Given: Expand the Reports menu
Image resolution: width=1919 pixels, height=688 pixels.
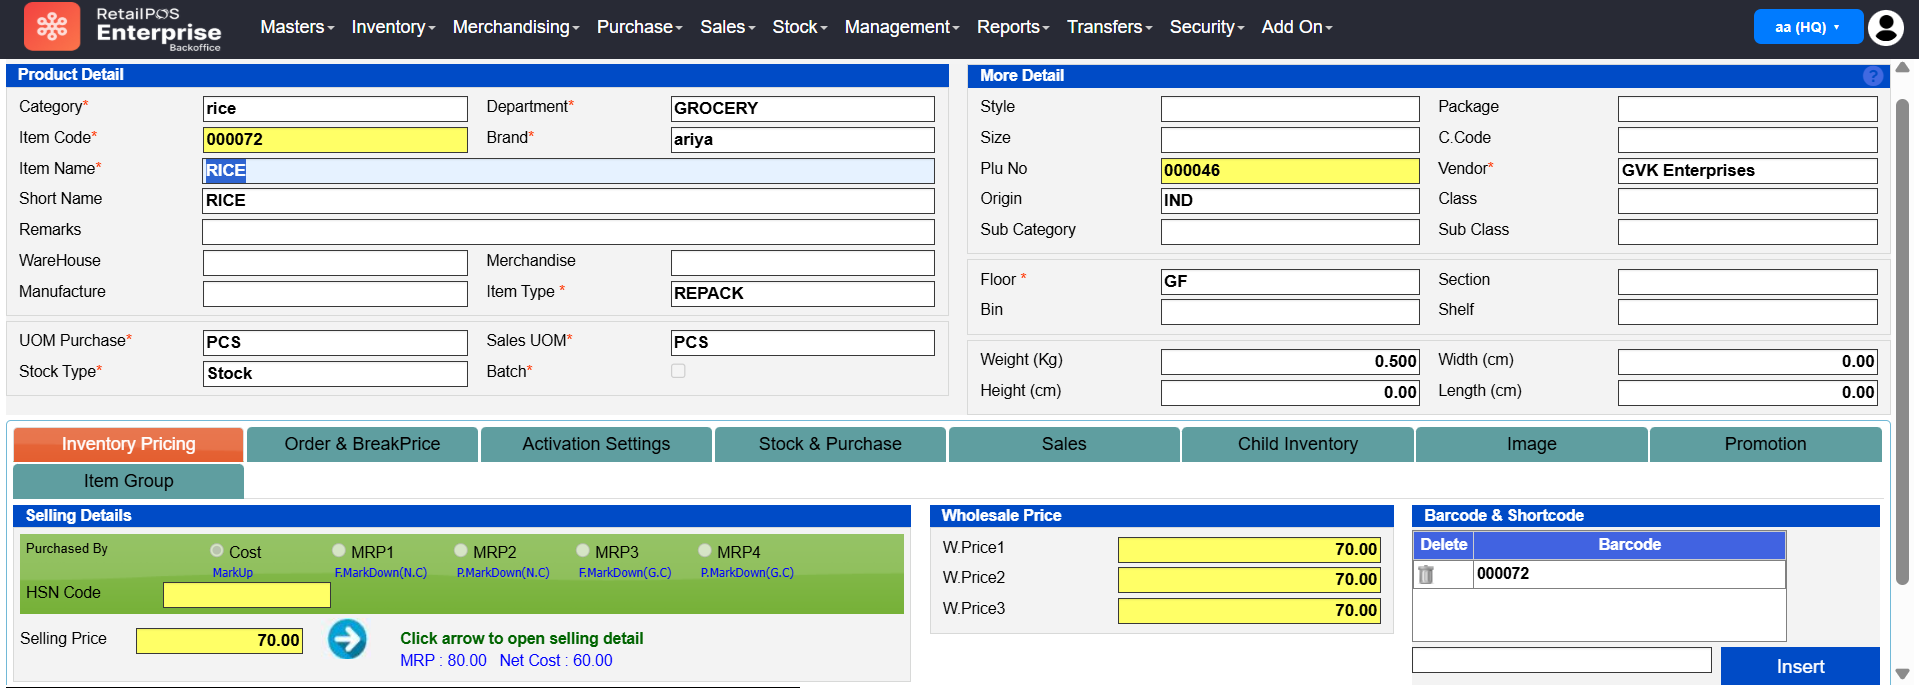Looking at the screenshot, I should 1012,27.
